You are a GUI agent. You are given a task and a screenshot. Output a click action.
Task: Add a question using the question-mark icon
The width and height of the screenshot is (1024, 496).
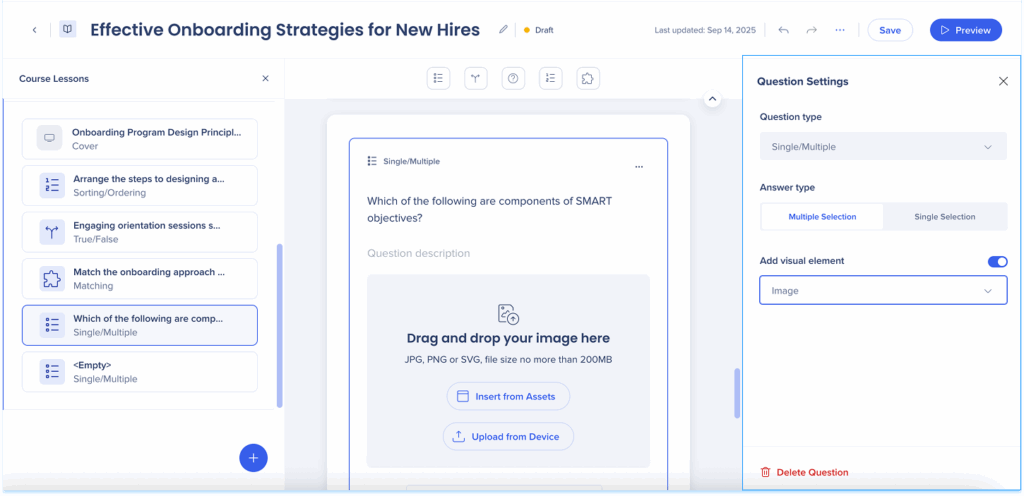(x=513, y=78)
